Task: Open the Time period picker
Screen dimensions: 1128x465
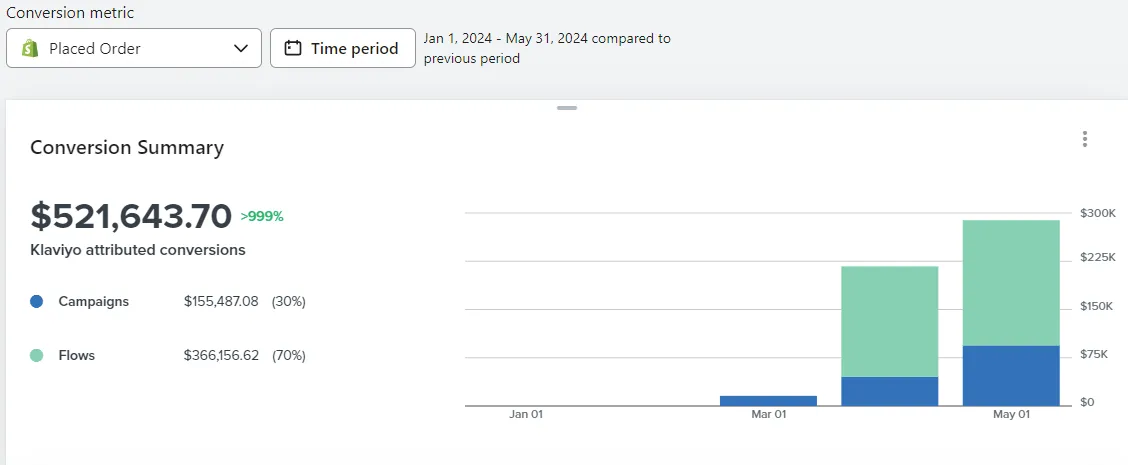Action: pyautogui.click(x=343, y=48)
